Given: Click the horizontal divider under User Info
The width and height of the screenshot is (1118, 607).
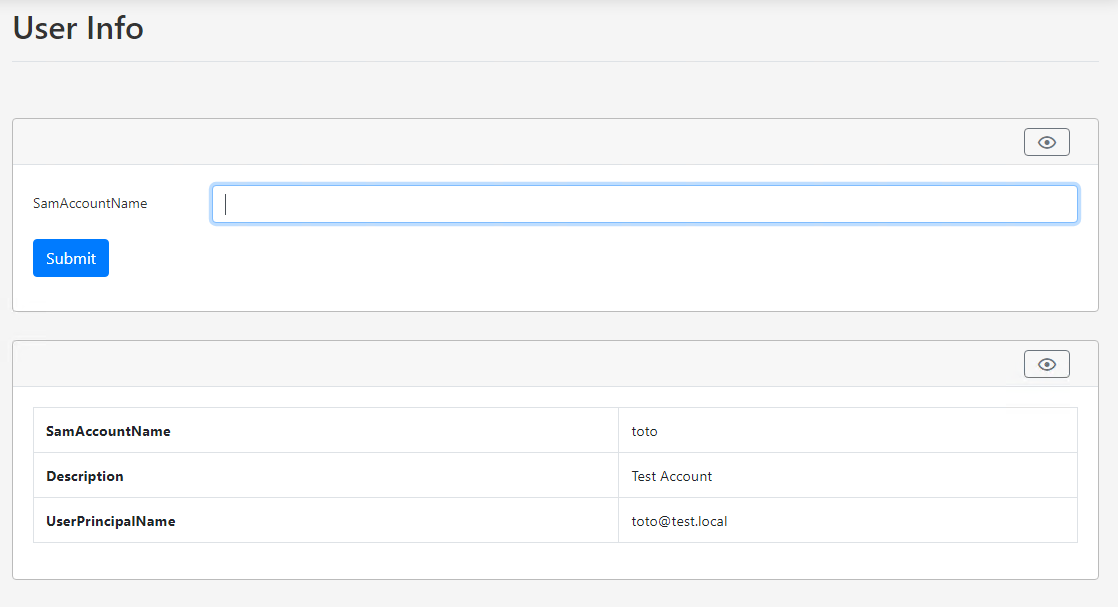Looking at the screenshot, I should tap(555, 61).
